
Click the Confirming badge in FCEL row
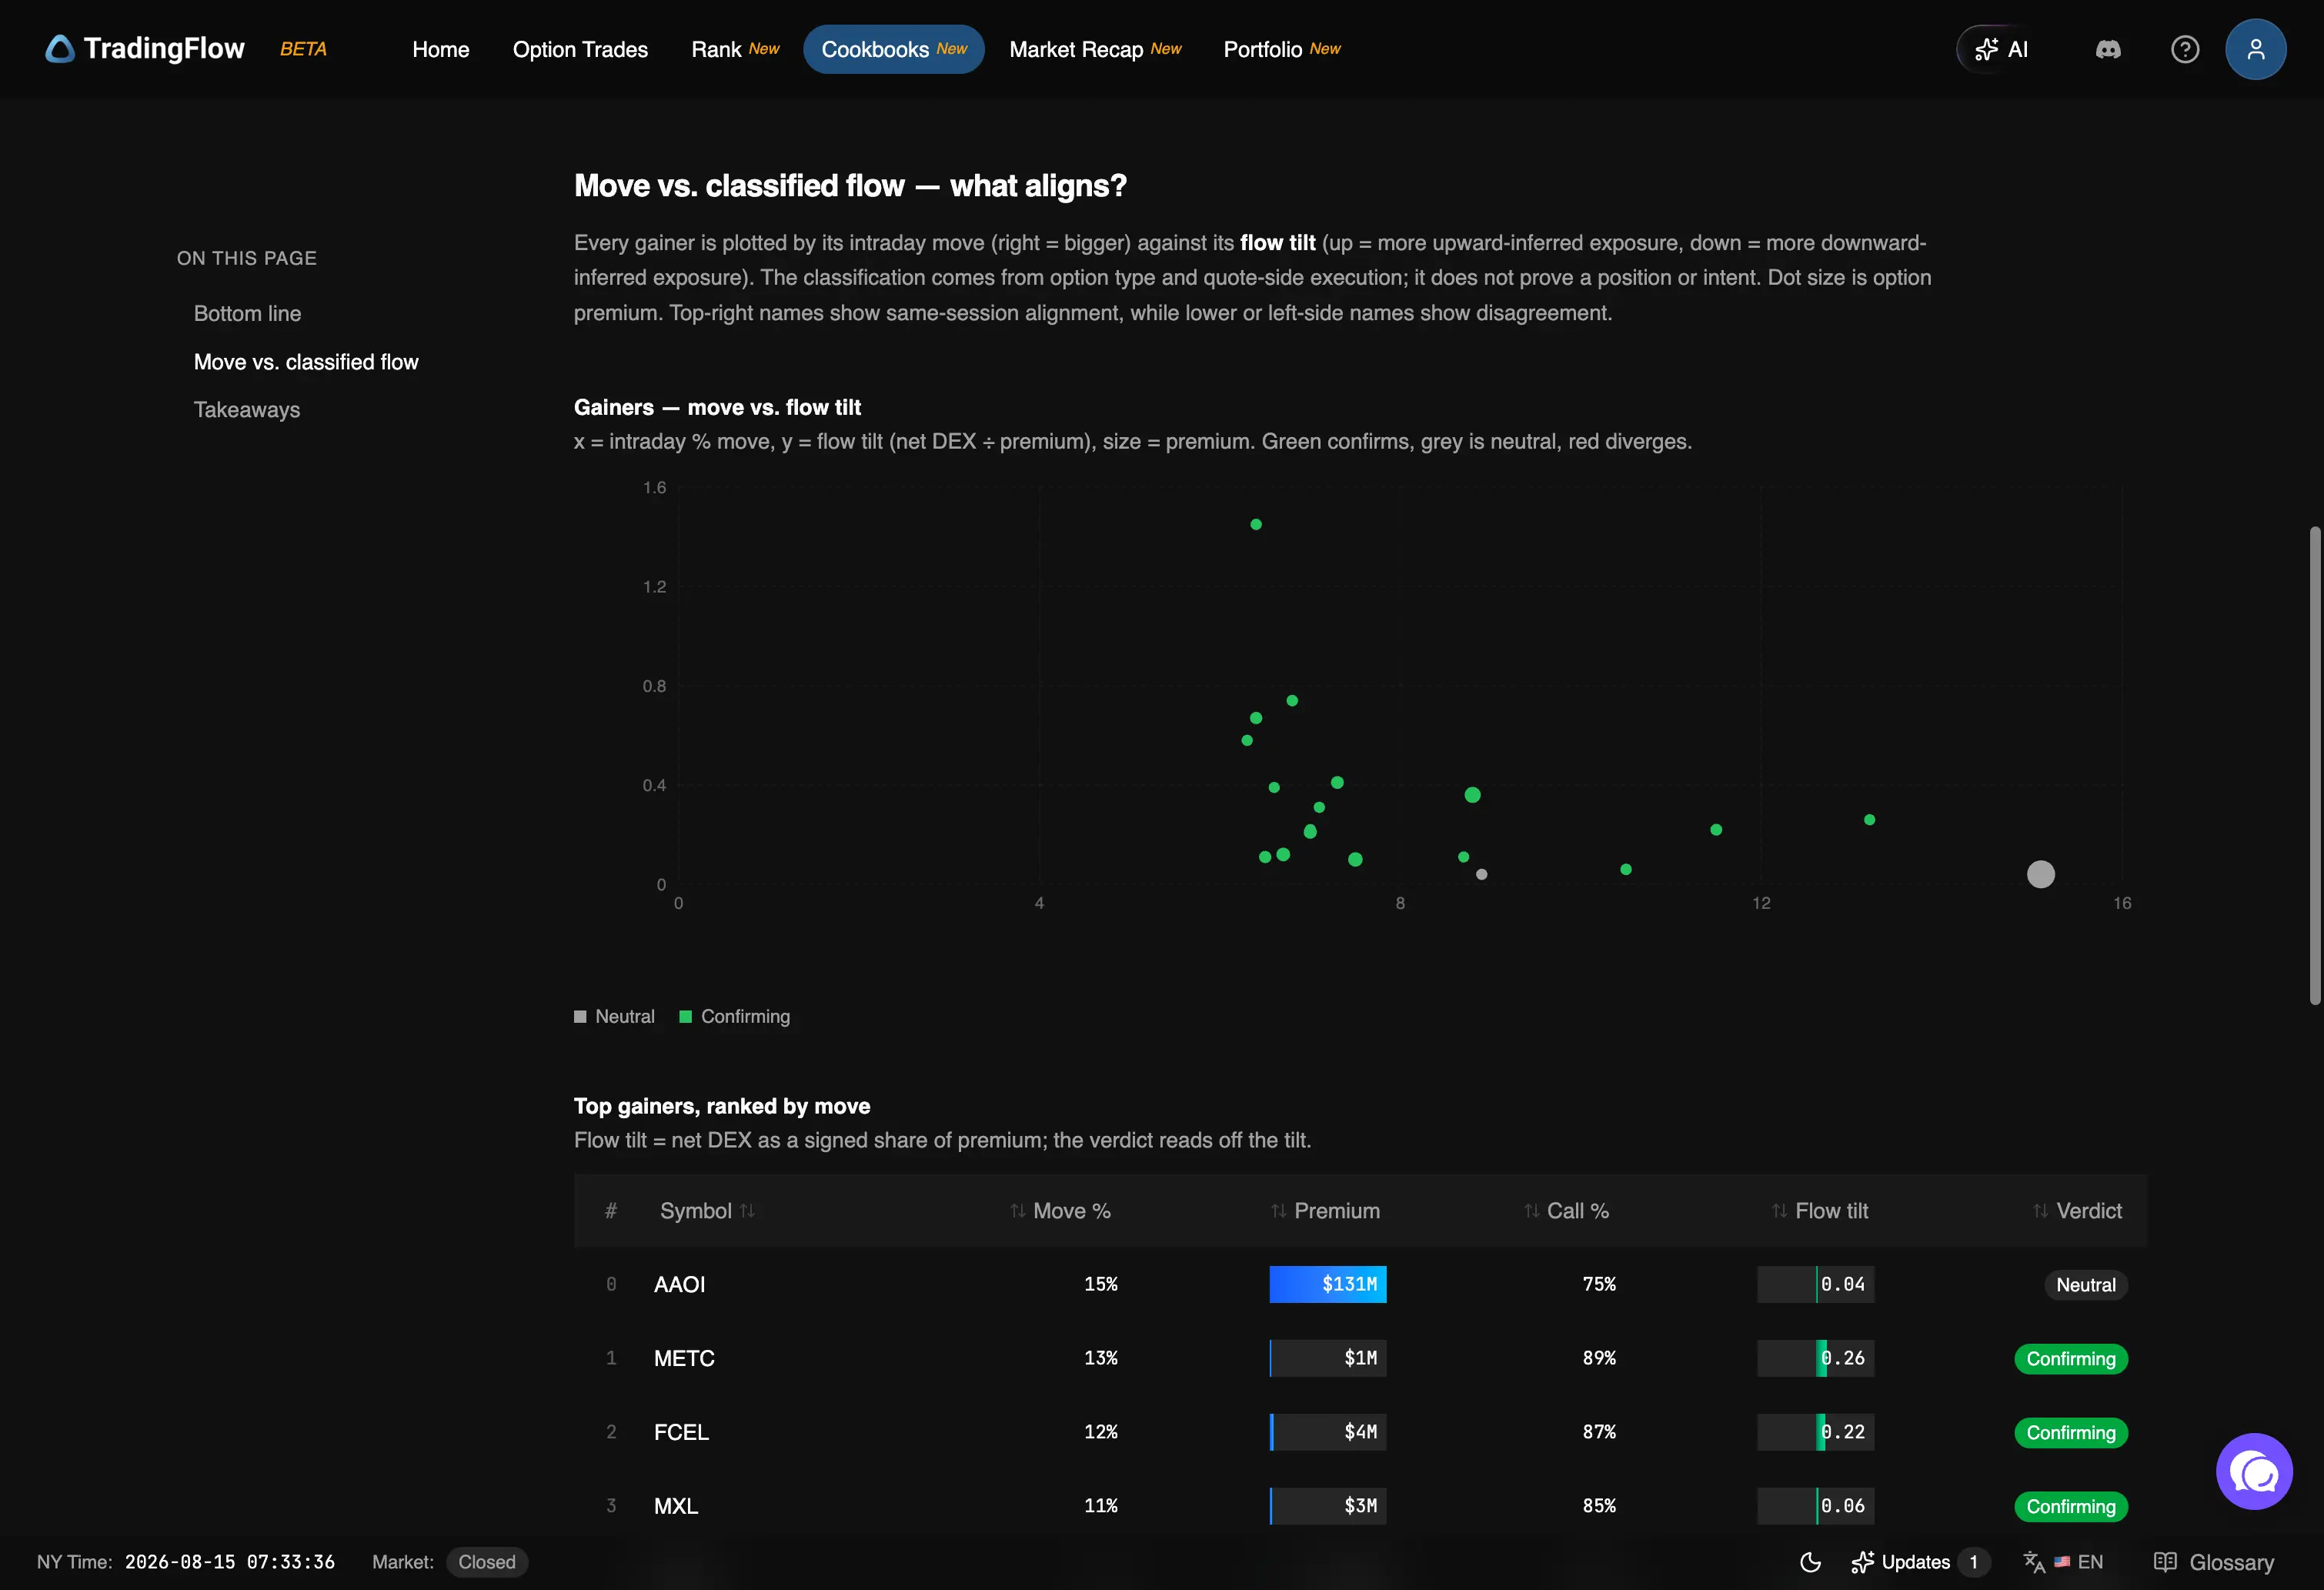[x=2070, y=1433]
